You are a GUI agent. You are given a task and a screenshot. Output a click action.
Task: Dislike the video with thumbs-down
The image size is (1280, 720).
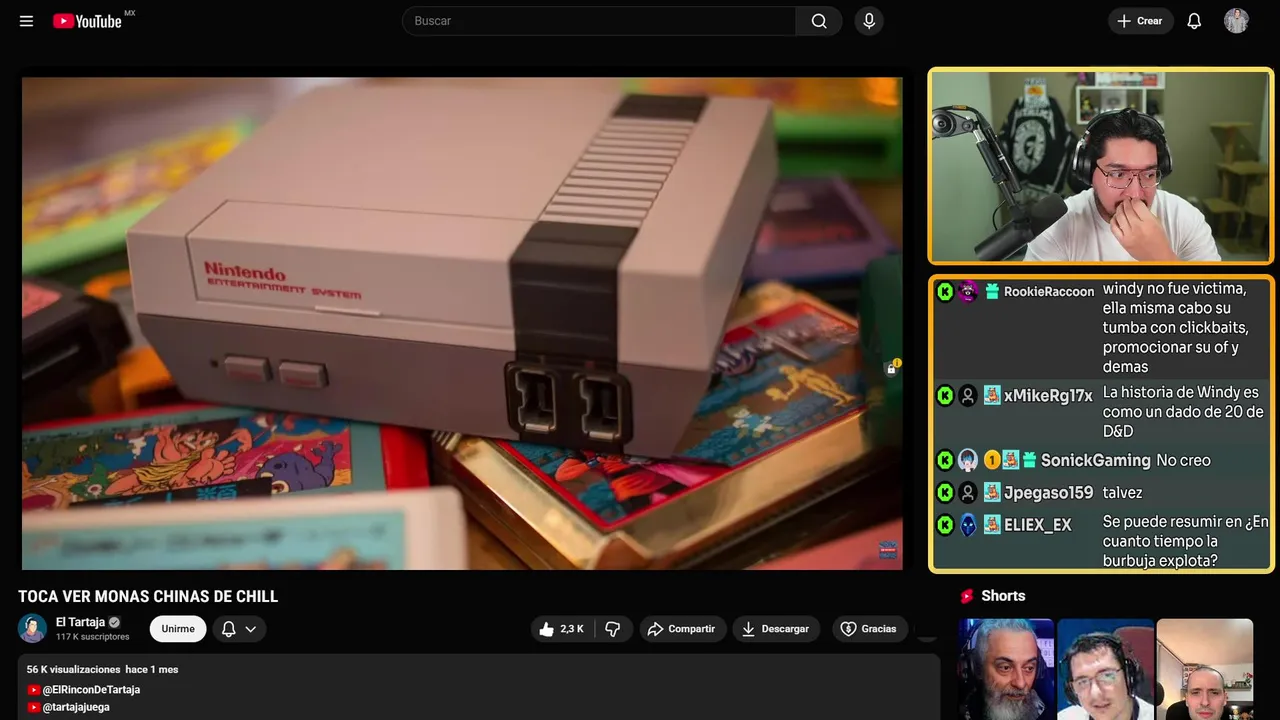click(x=613, y=629)
